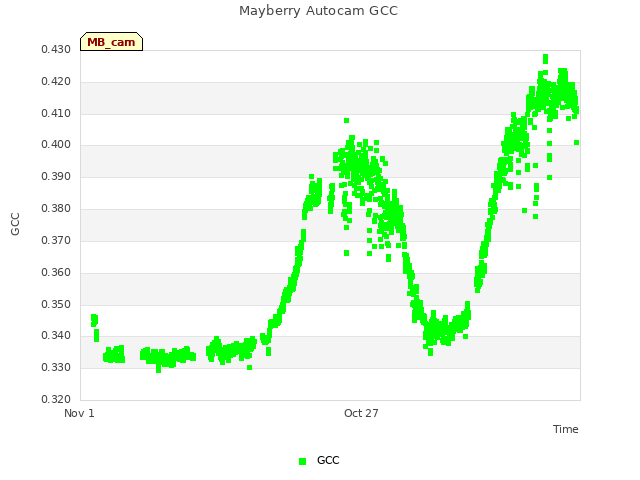Click the isolated data point just above 0.330

point(249,368)
